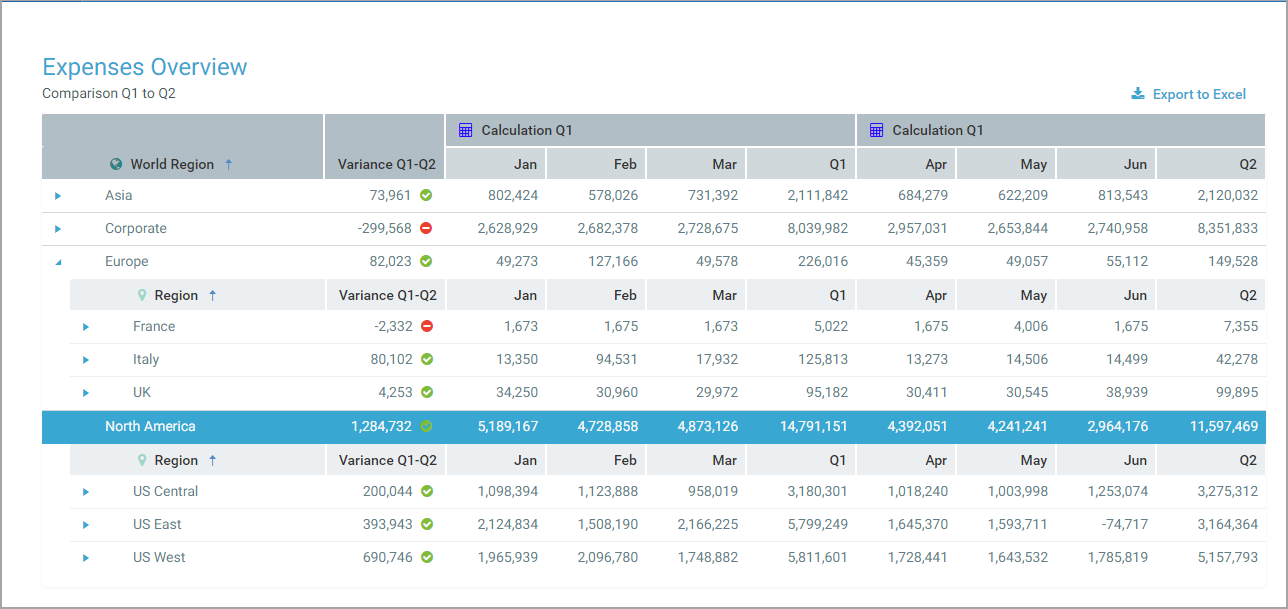1288x609 pixels.
Task: Open Export to Excel
Action: tap(1198, 93)
